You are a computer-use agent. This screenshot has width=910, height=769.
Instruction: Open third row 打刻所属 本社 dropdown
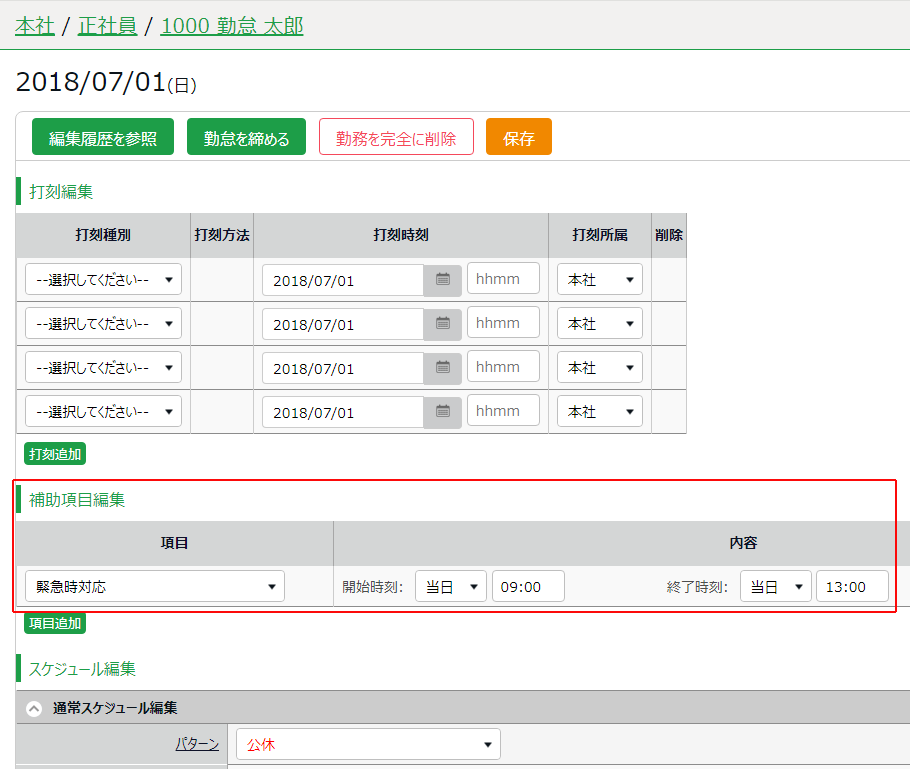coord(600,368)
